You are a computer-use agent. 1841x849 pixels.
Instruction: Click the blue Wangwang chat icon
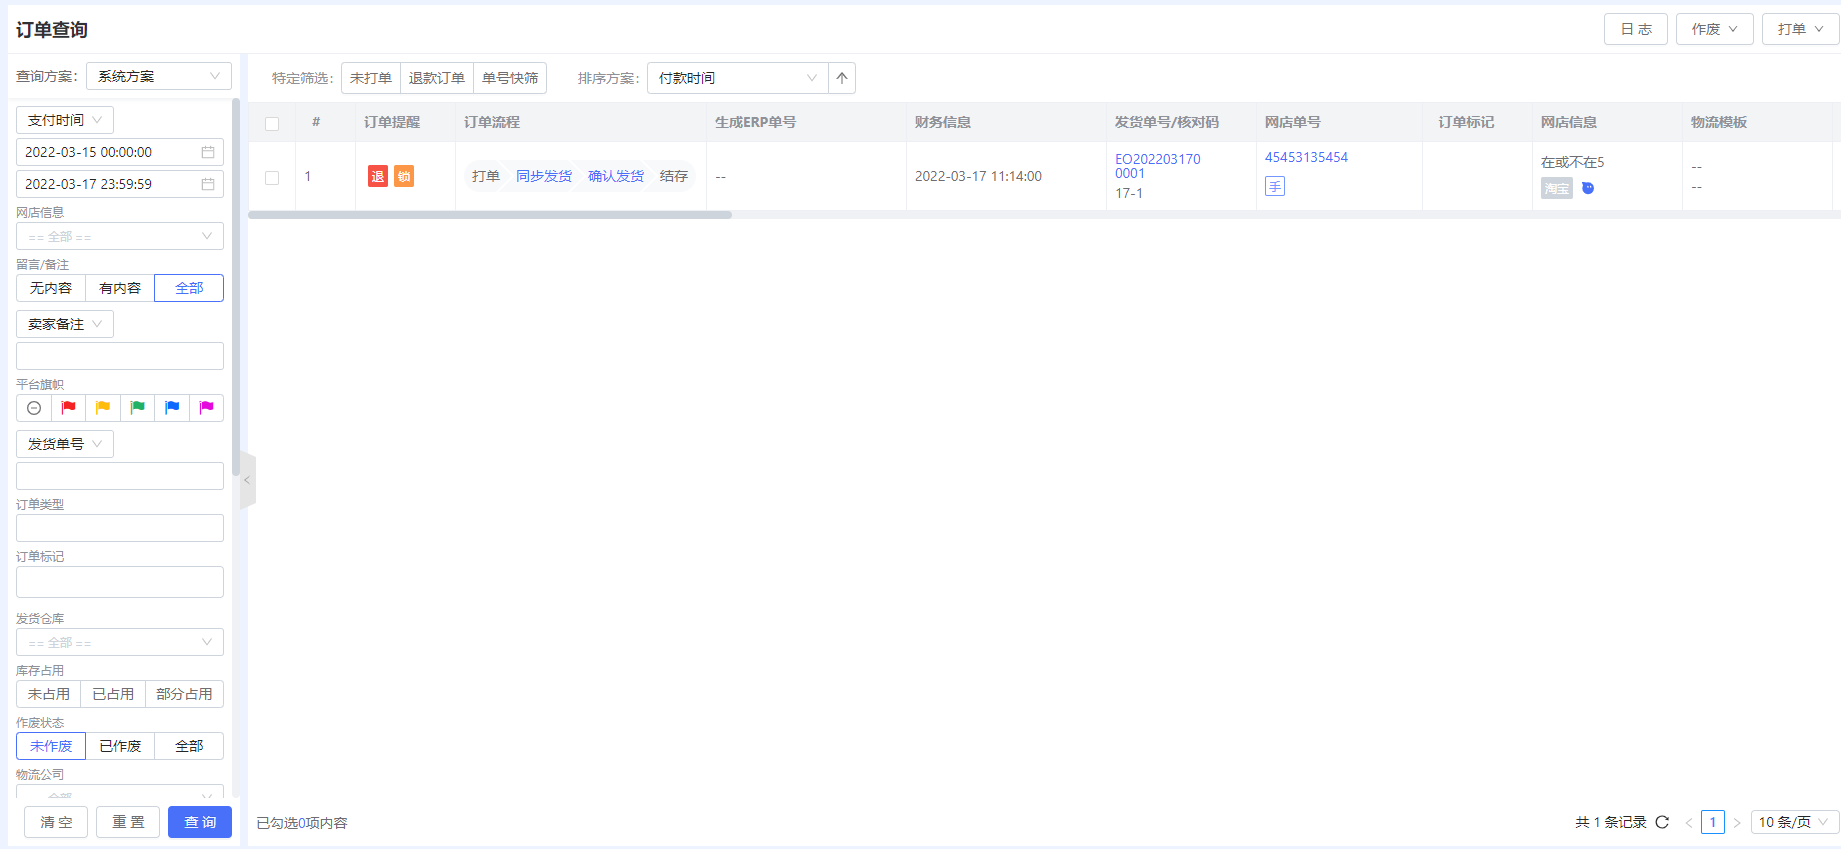[1588, 188]
